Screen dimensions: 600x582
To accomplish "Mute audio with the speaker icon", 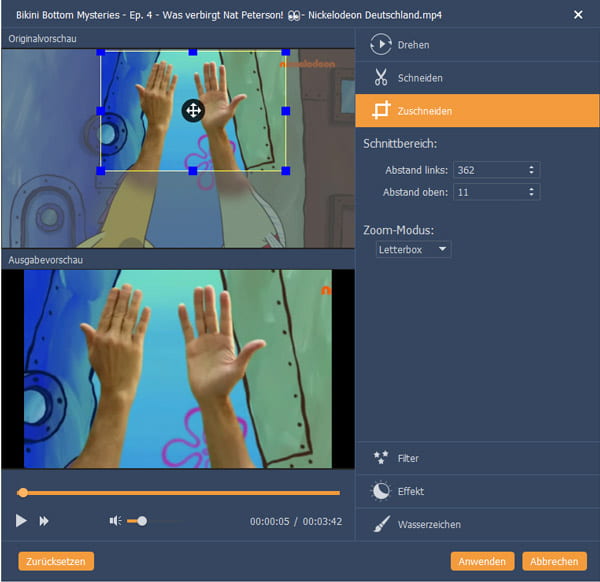I will 115,521.
